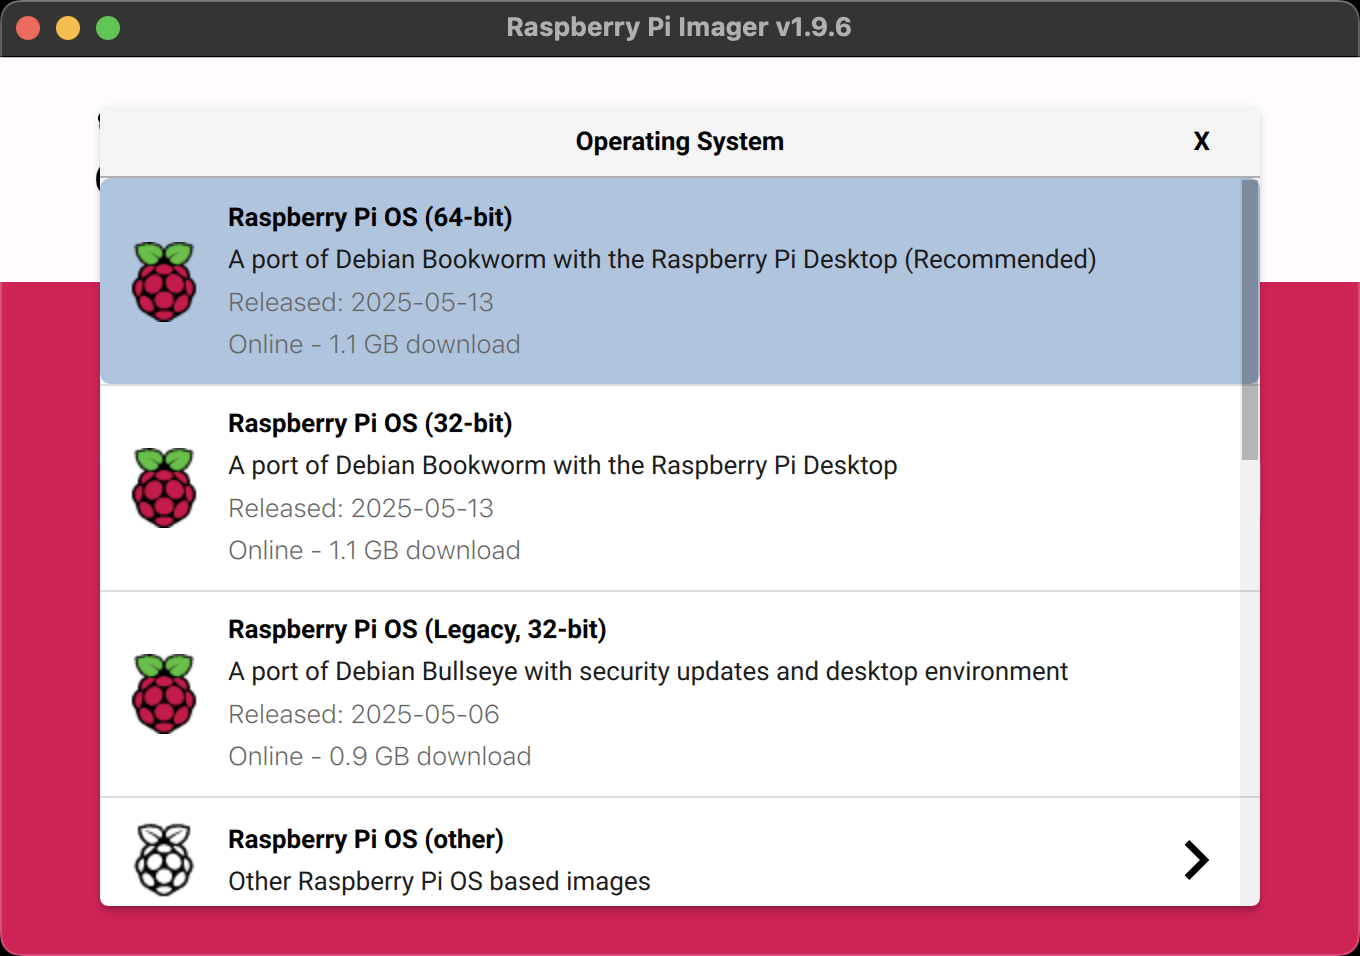Click the raspberry icon for 64-bit OS
Screen dimensions: 1360x956
coord(164,282)
